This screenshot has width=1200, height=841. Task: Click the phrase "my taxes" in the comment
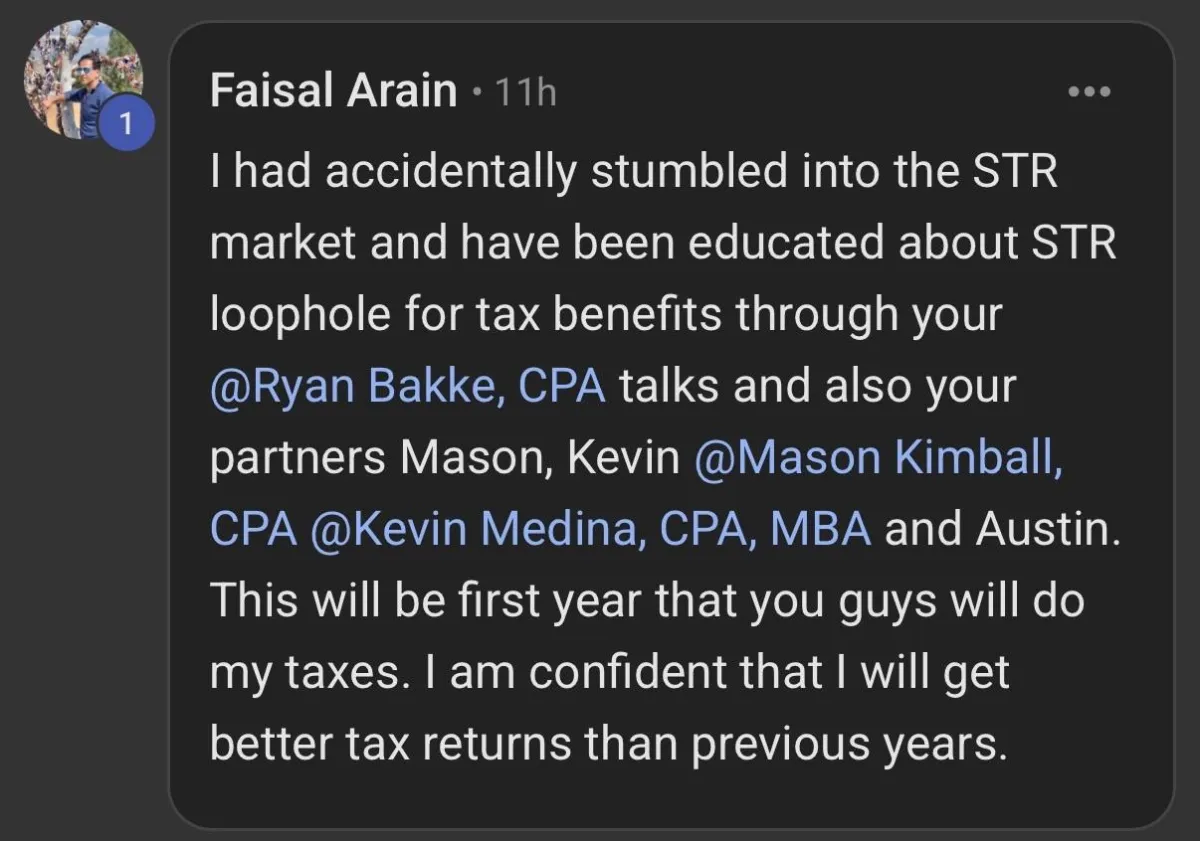pos(308,674)
